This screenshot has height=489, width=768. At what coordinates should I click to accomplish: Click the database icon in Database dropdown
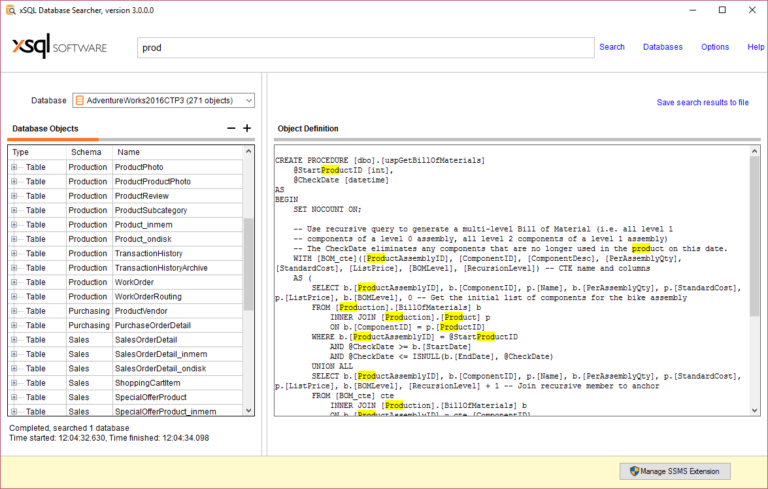pos(80,100)
